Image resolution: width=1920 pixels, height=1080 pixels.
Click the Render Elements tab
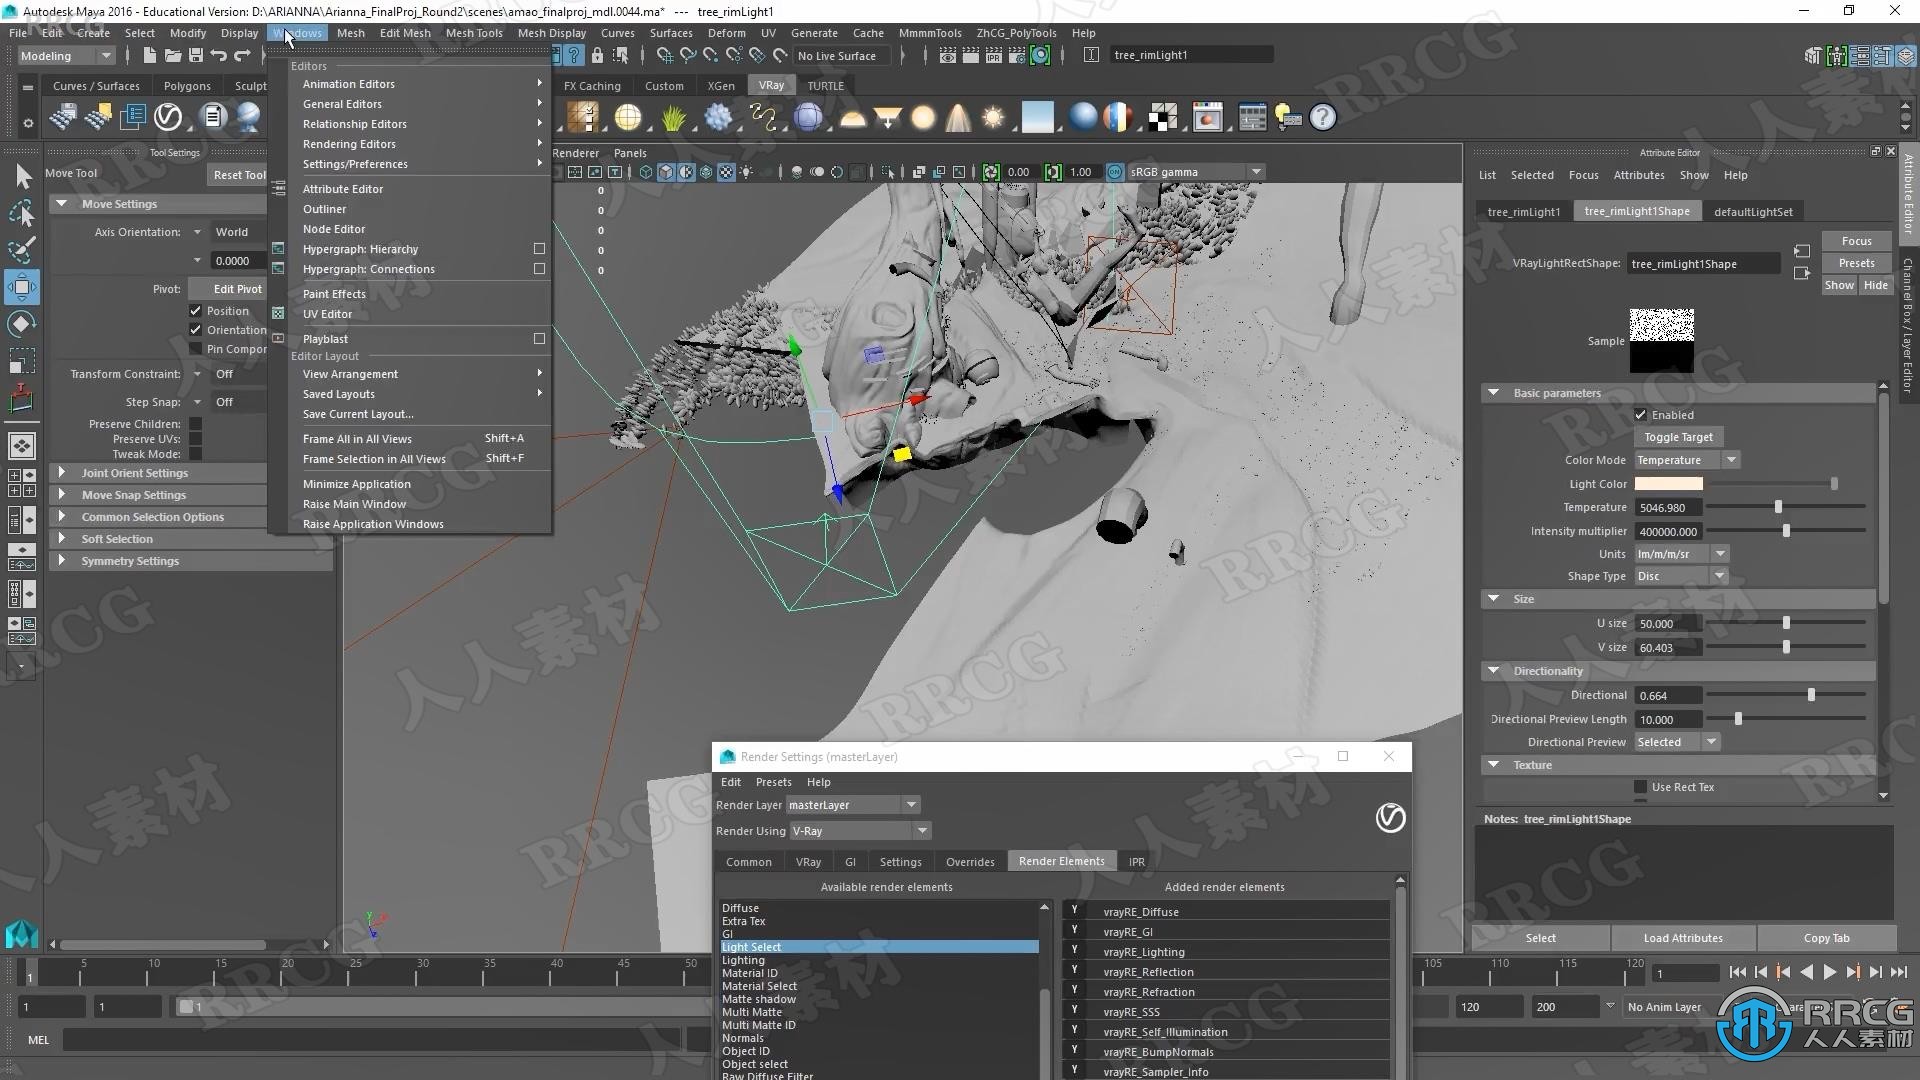[1060, 860]
